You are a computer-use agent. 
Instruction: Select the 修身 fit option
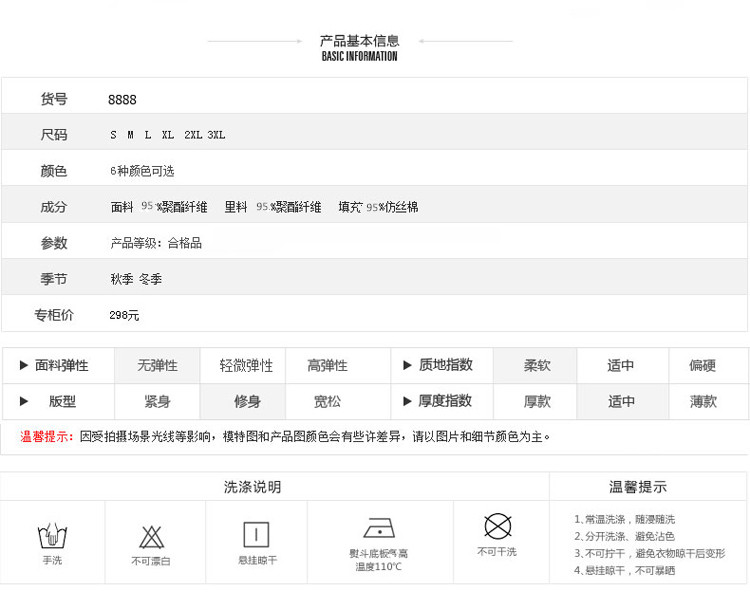(x=247, y=401)
